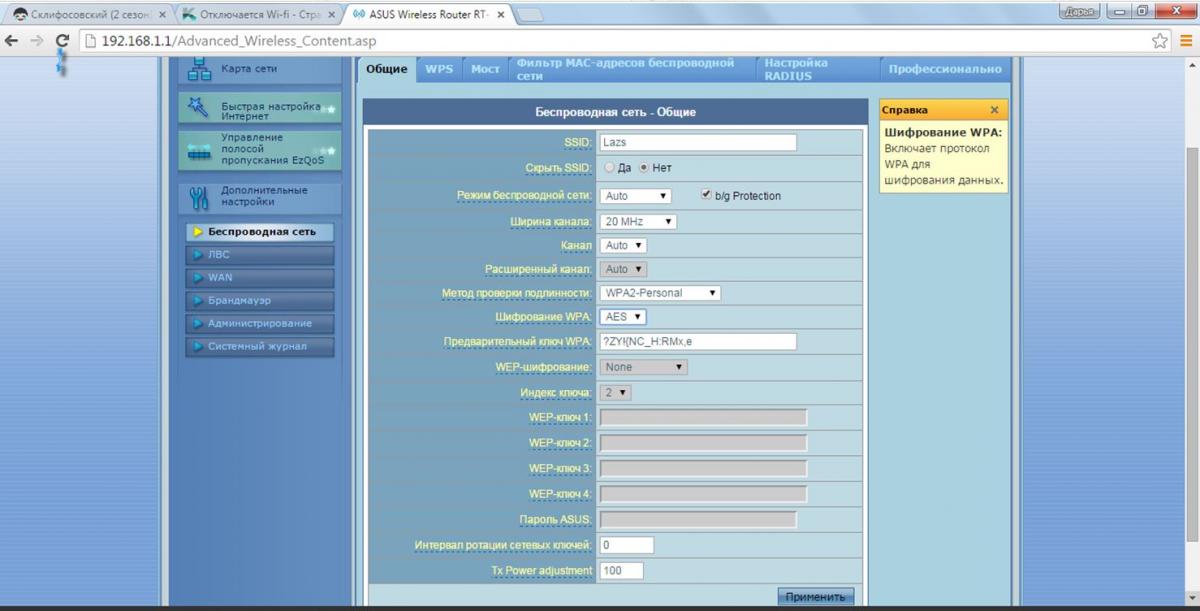Image resolution: width=1200 pixels, height=611 pixels.
Task: Open the WPA2-Personal authentication dropdown
Action: [x=661, y=293]
